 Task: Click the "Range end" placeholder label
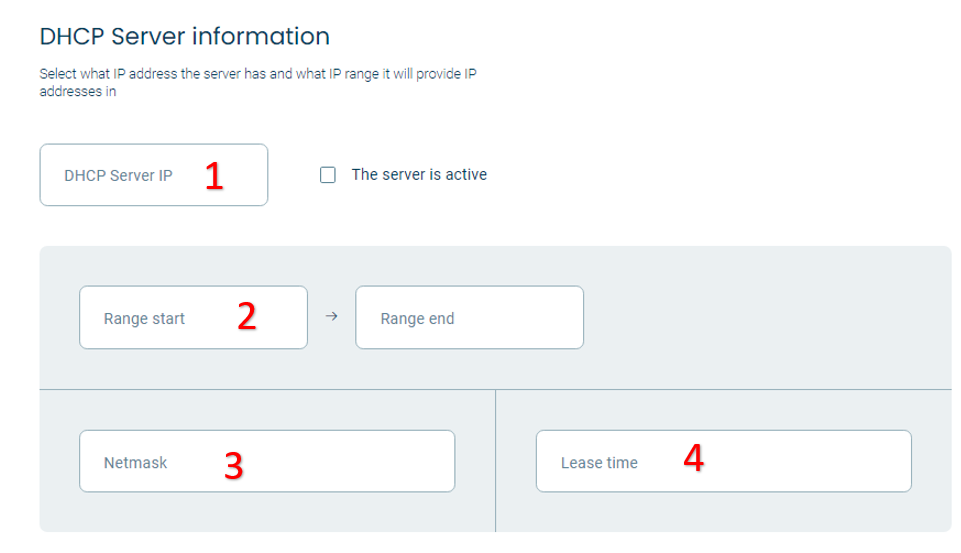pyautogui.click(x=417, y=319)
